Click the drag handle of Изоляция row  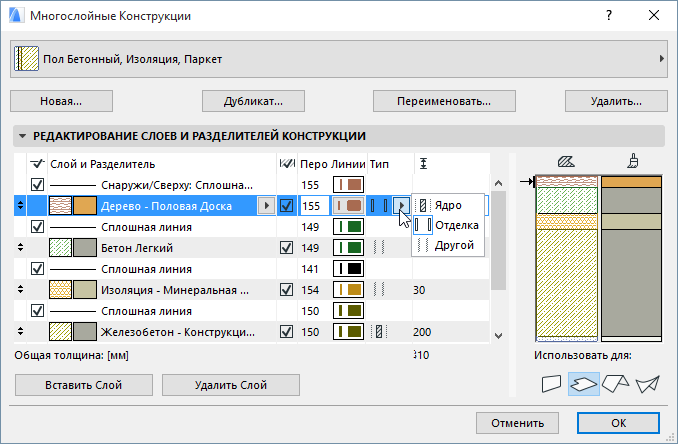tap(20, 289)
